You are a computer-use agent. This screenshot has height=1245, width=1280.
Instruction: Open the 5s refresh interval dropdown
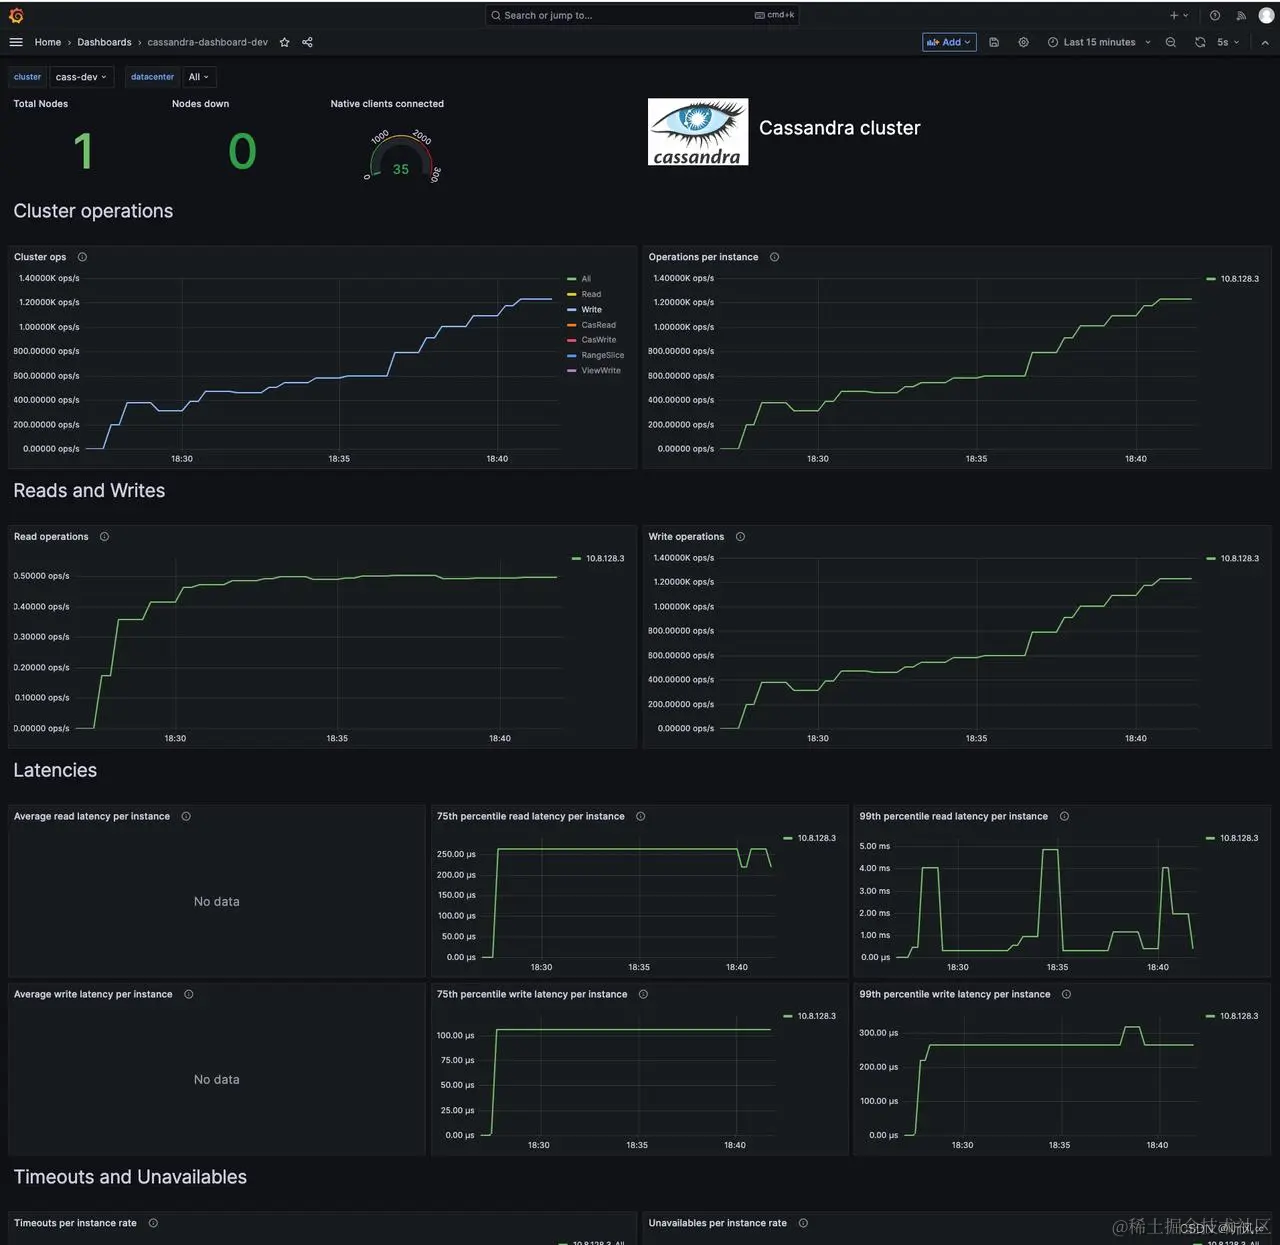coord(1228,42)
